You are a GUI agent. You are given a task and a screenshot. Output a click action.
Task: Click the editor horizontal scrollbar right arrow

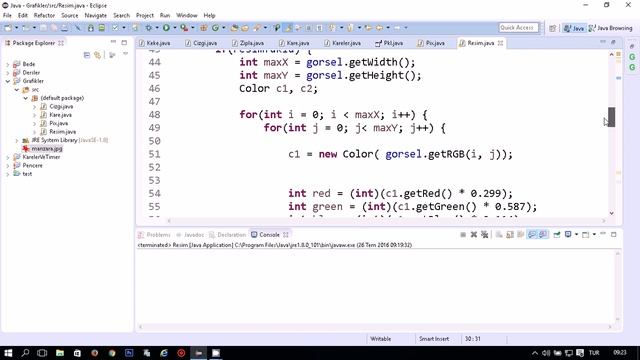pyautogui.click(x=604, y=221)
